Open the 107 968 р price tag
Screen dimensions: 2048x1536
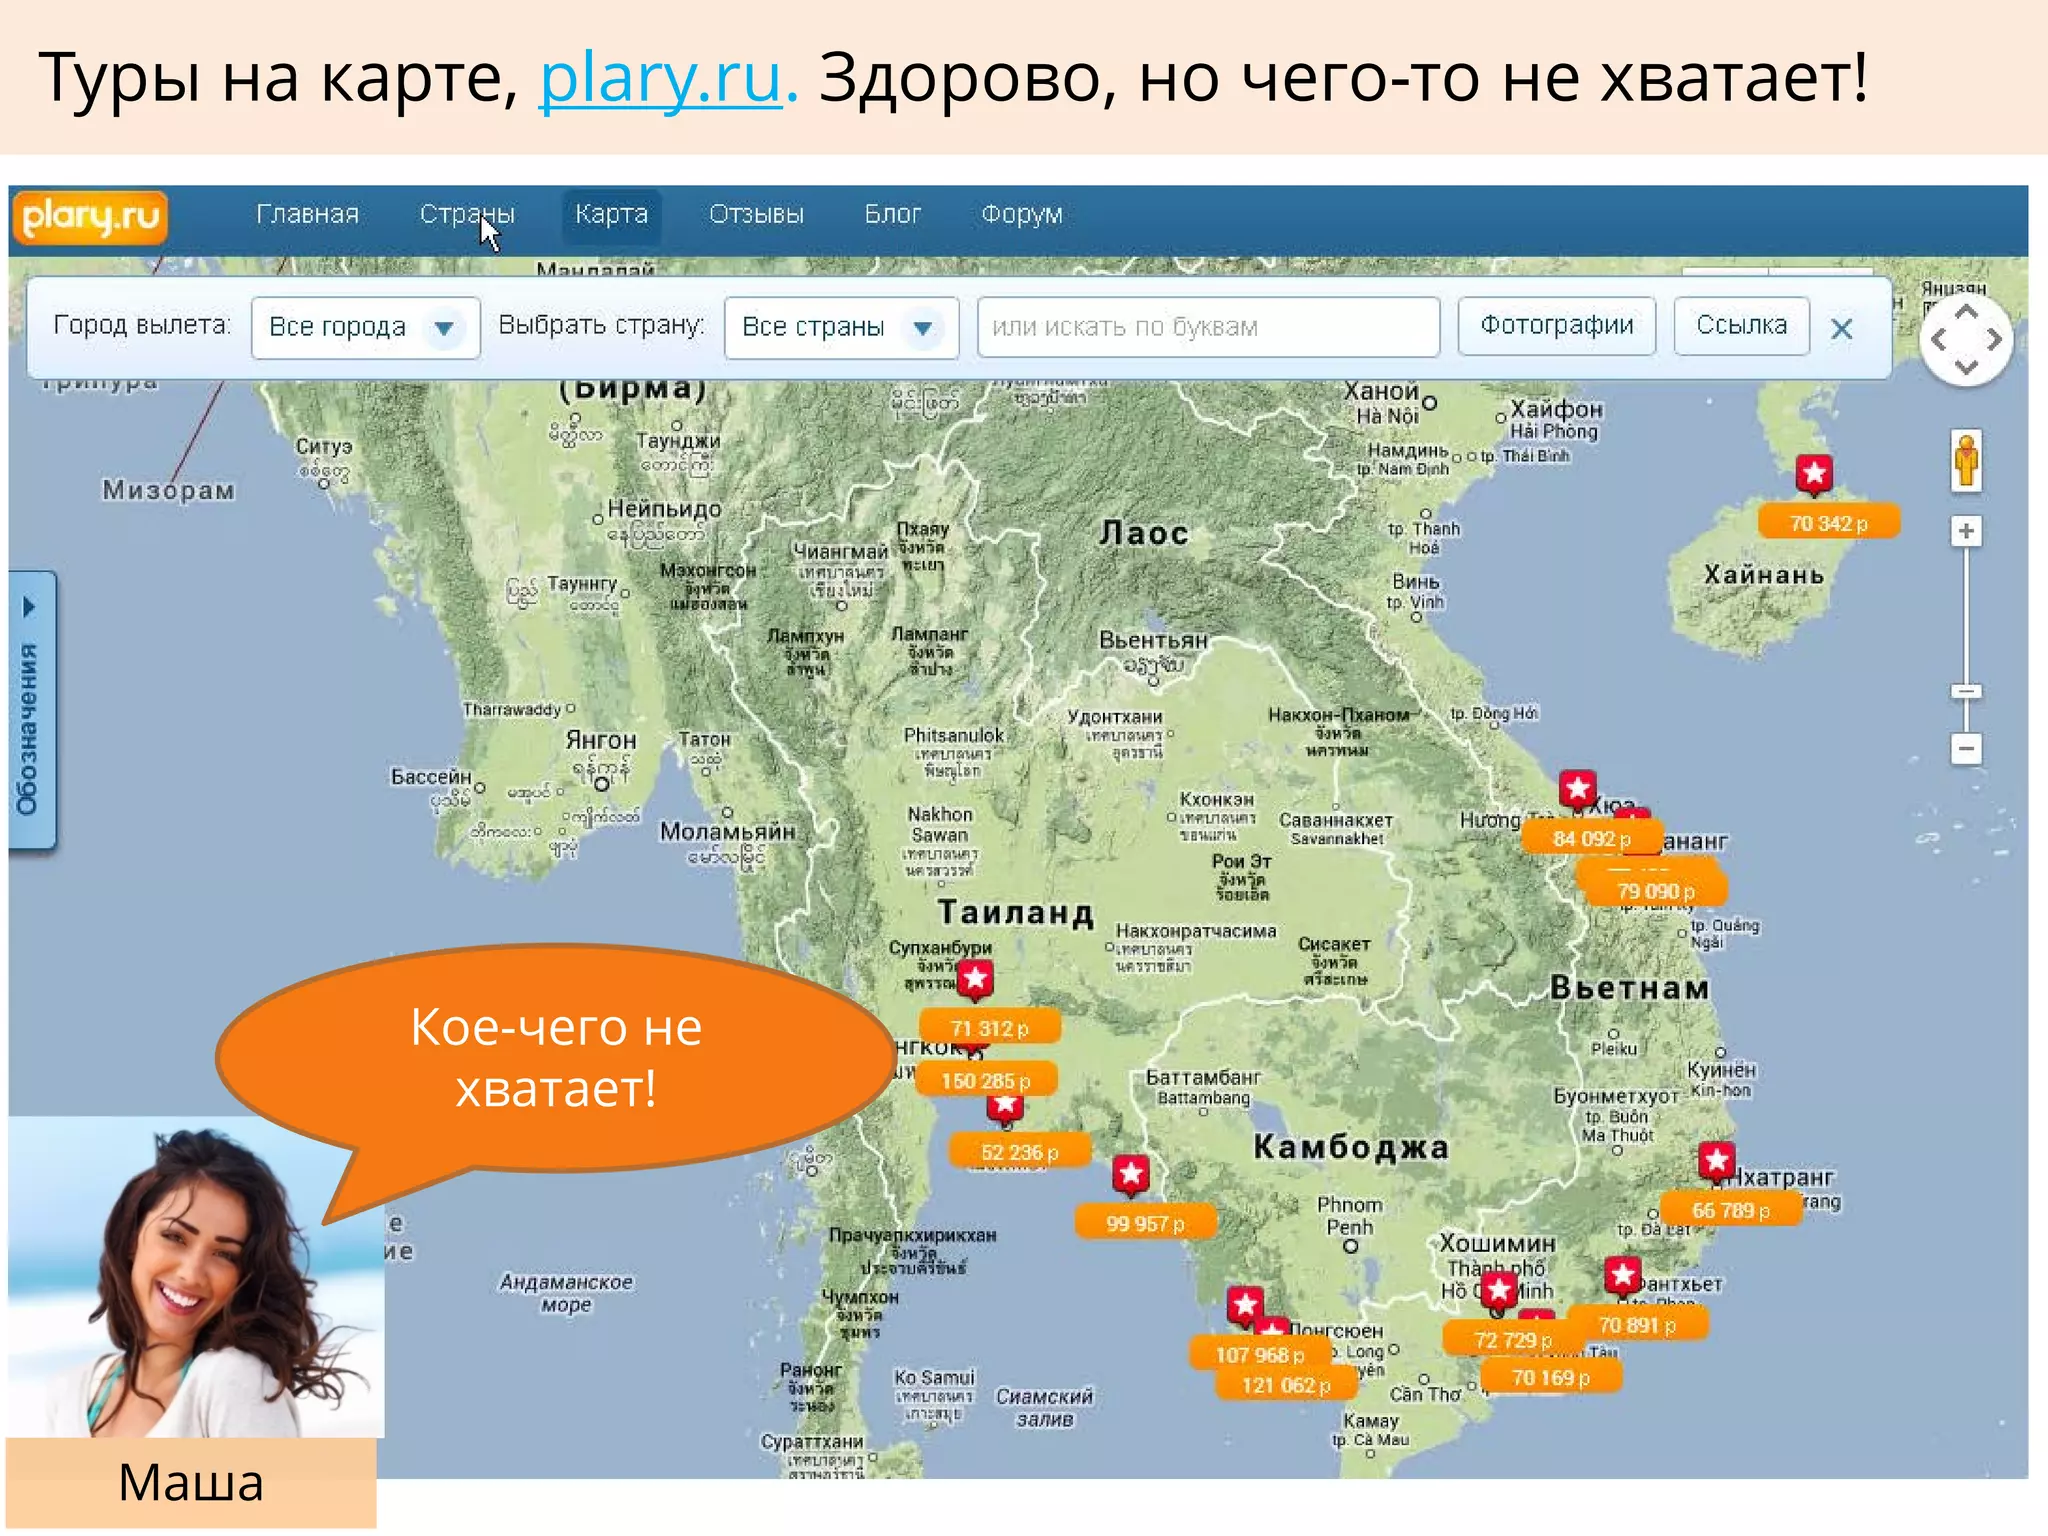pos(1259,1355)
